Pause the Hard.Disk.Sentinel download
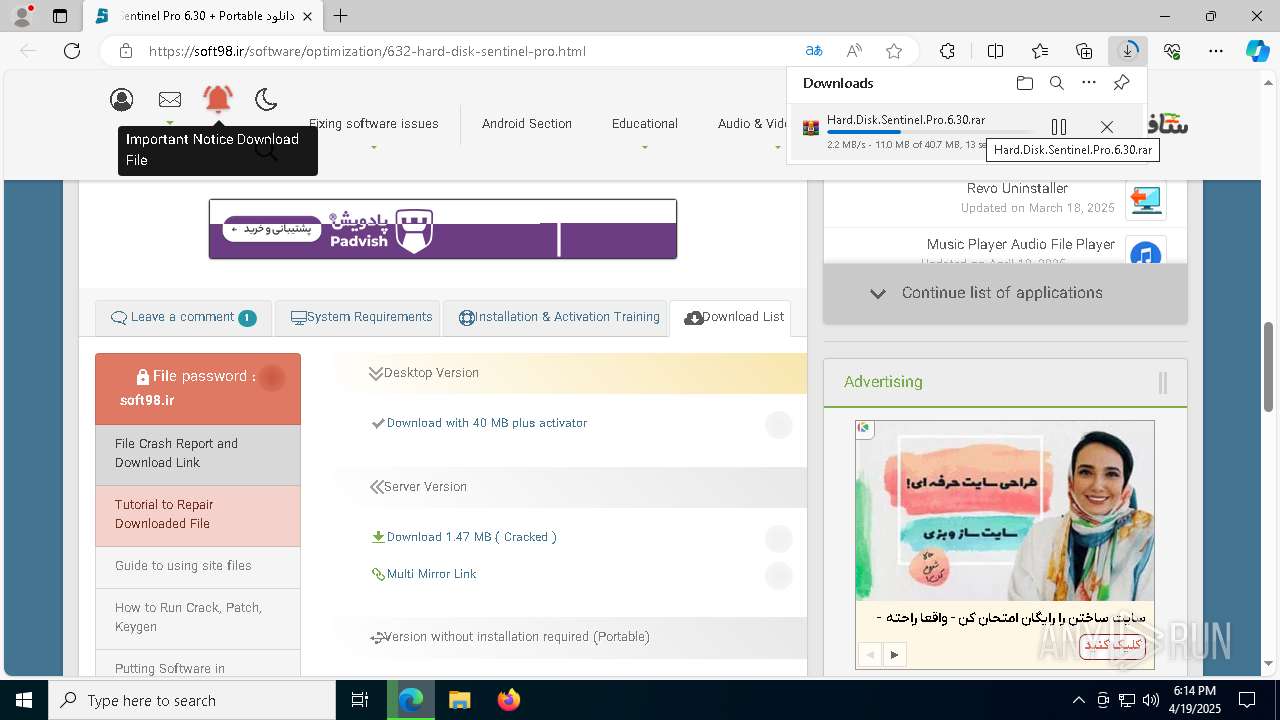1280x720 pixels. point(1059,127)
